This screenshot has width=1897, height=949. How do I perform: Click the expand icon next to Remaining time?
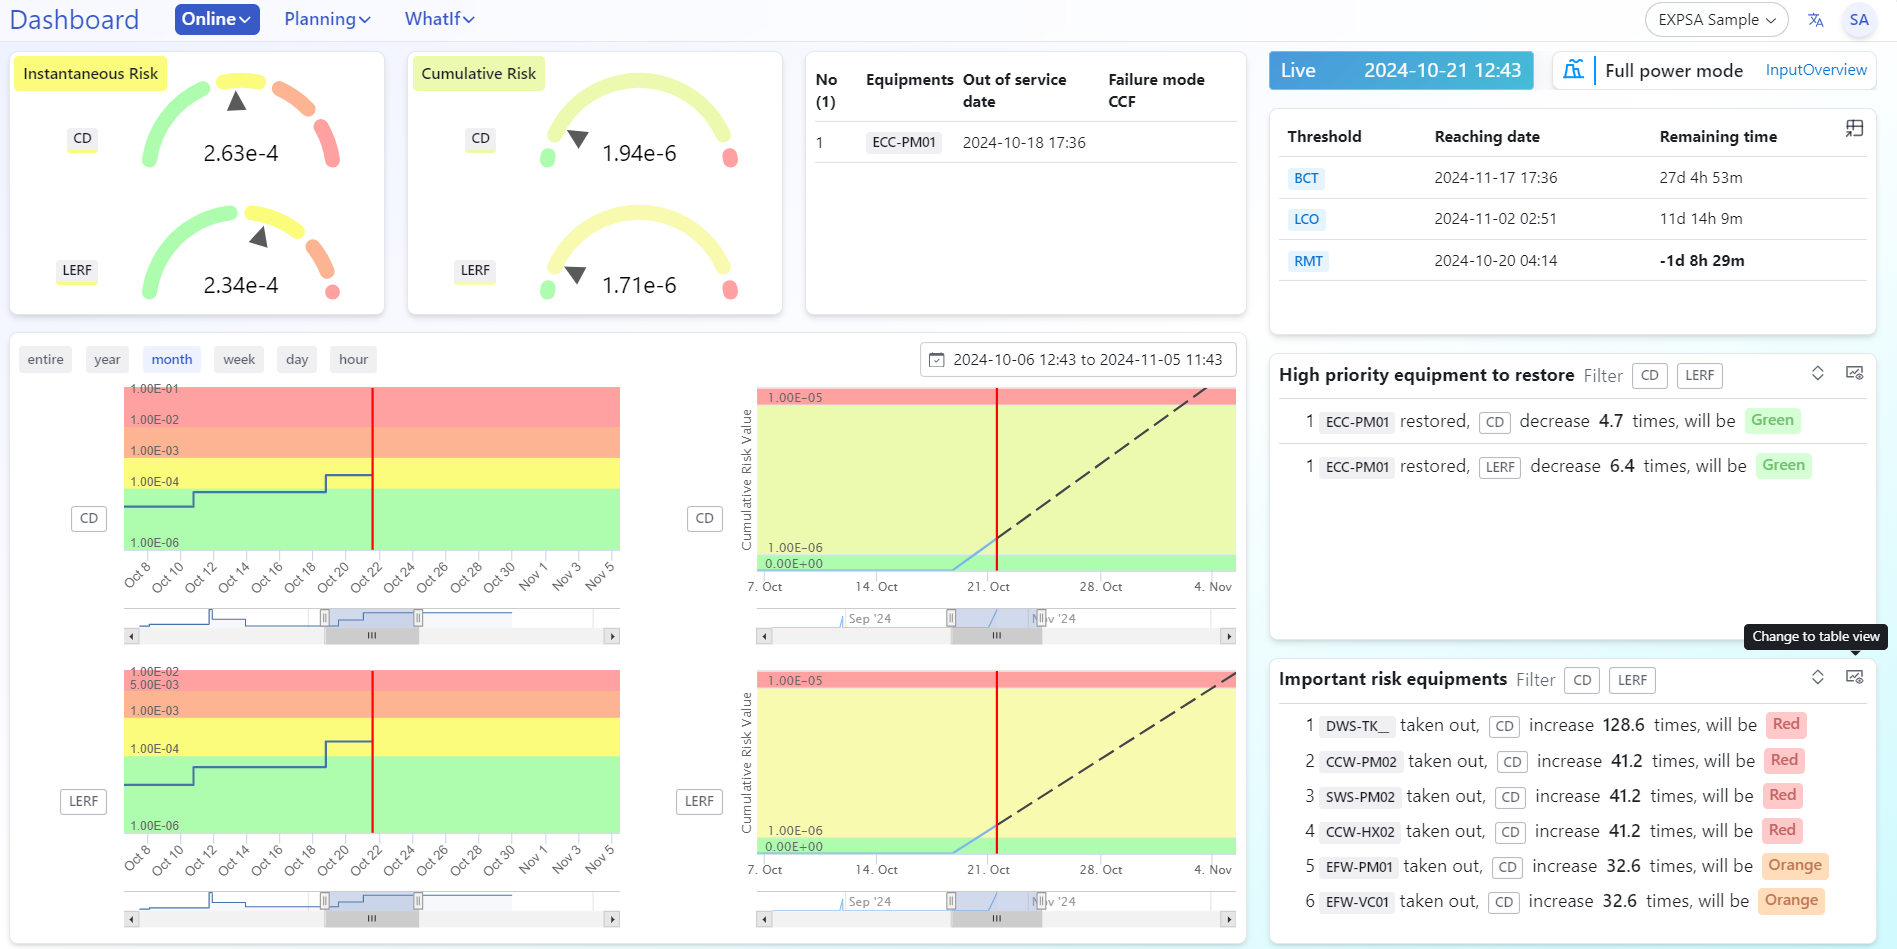[x=1855, y=128]
